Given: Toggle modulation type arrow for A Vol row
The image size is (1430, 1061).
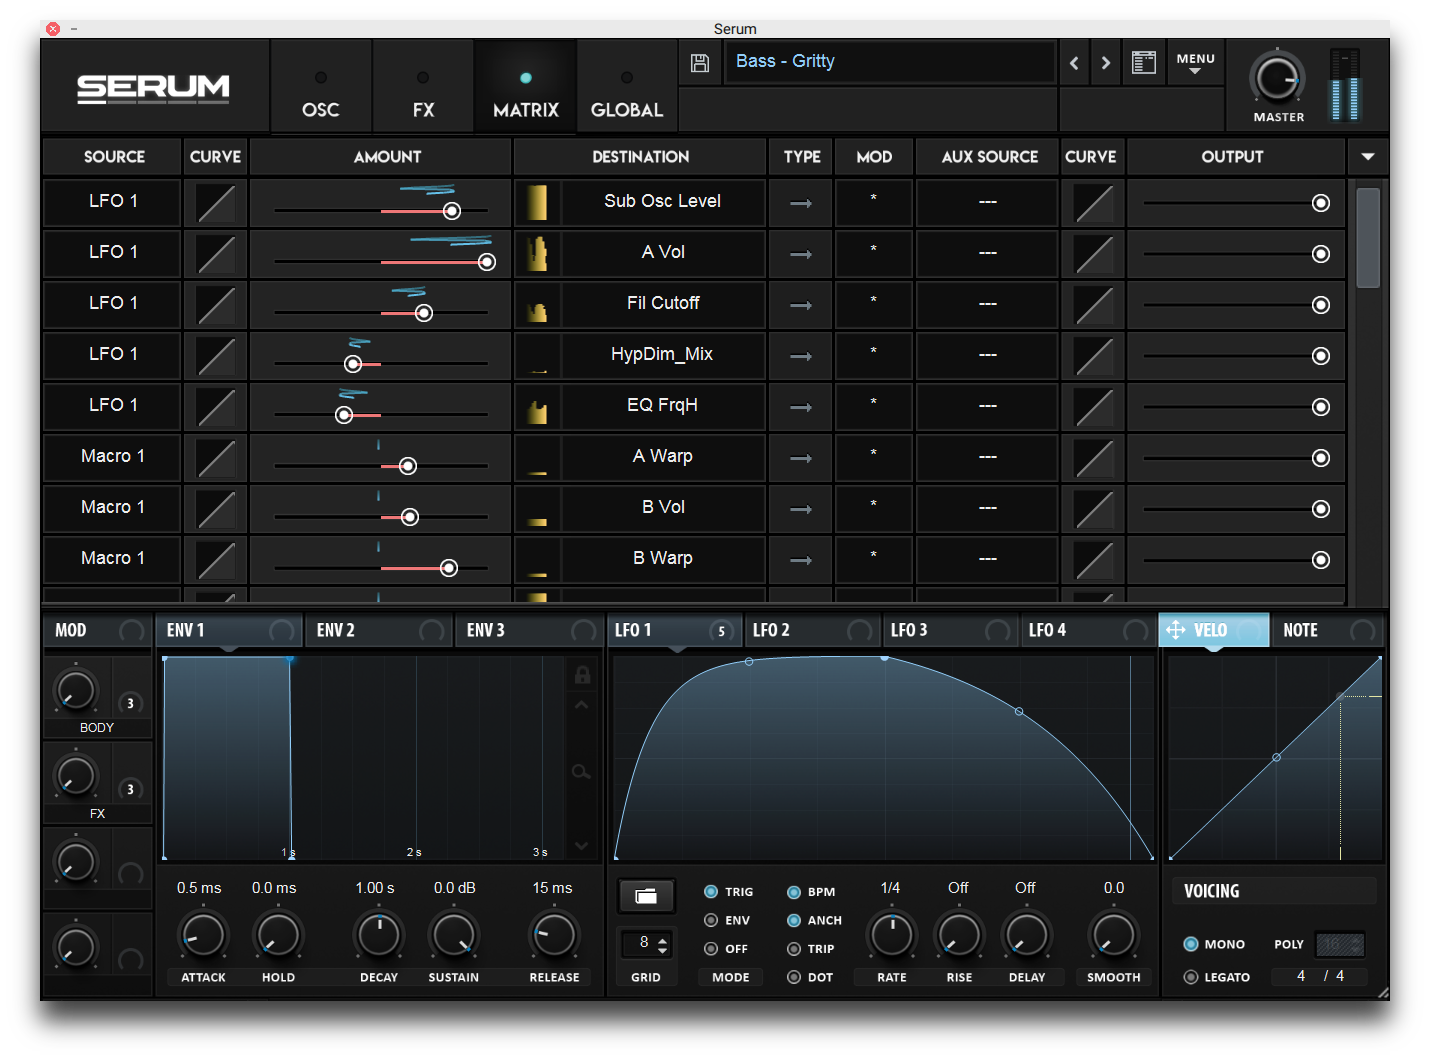Looking at the screenshot, I should click(801, 254).
